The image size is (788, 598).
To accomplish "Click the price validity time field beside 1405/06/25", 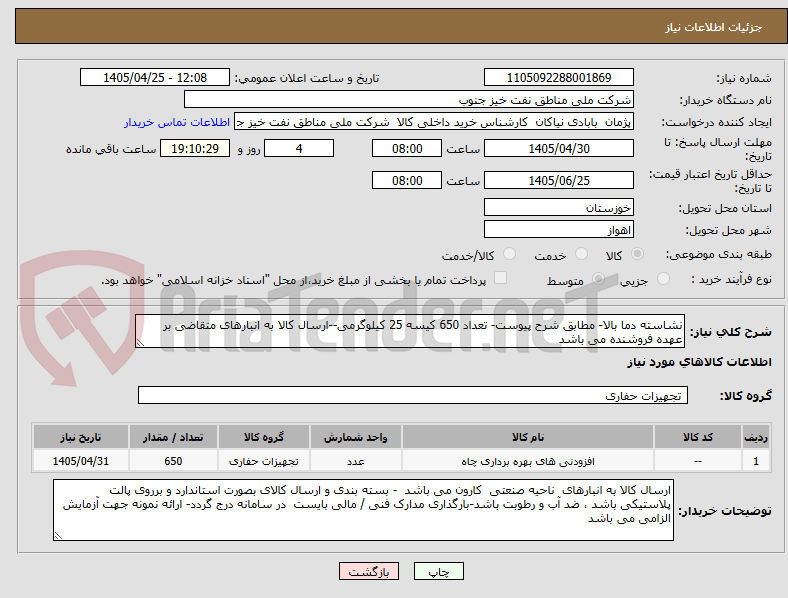I will tap(407, 180).
